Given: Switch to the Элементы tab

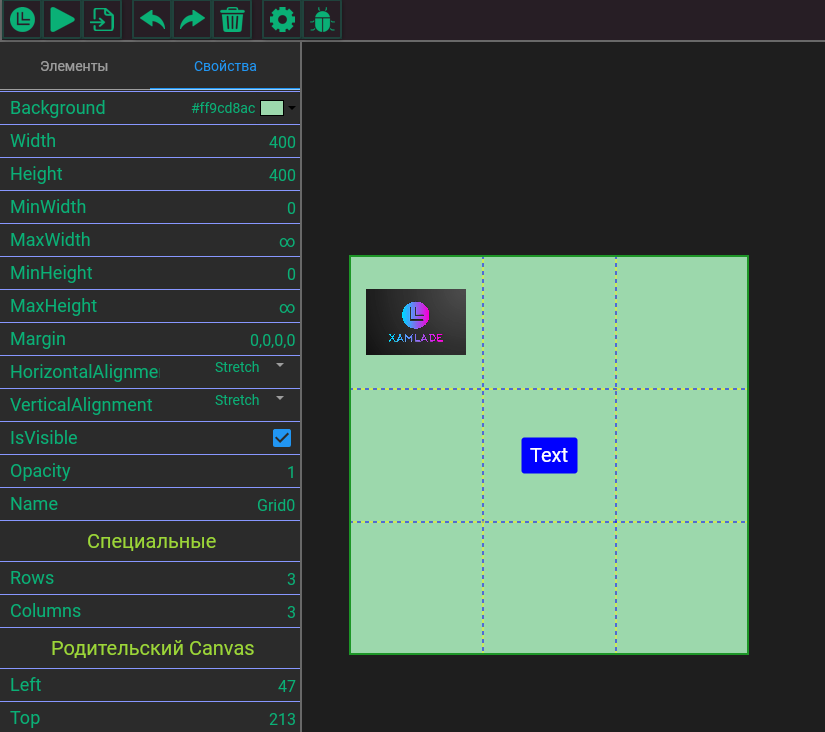Looking at the screenshot, I should [x=74, y=66].
